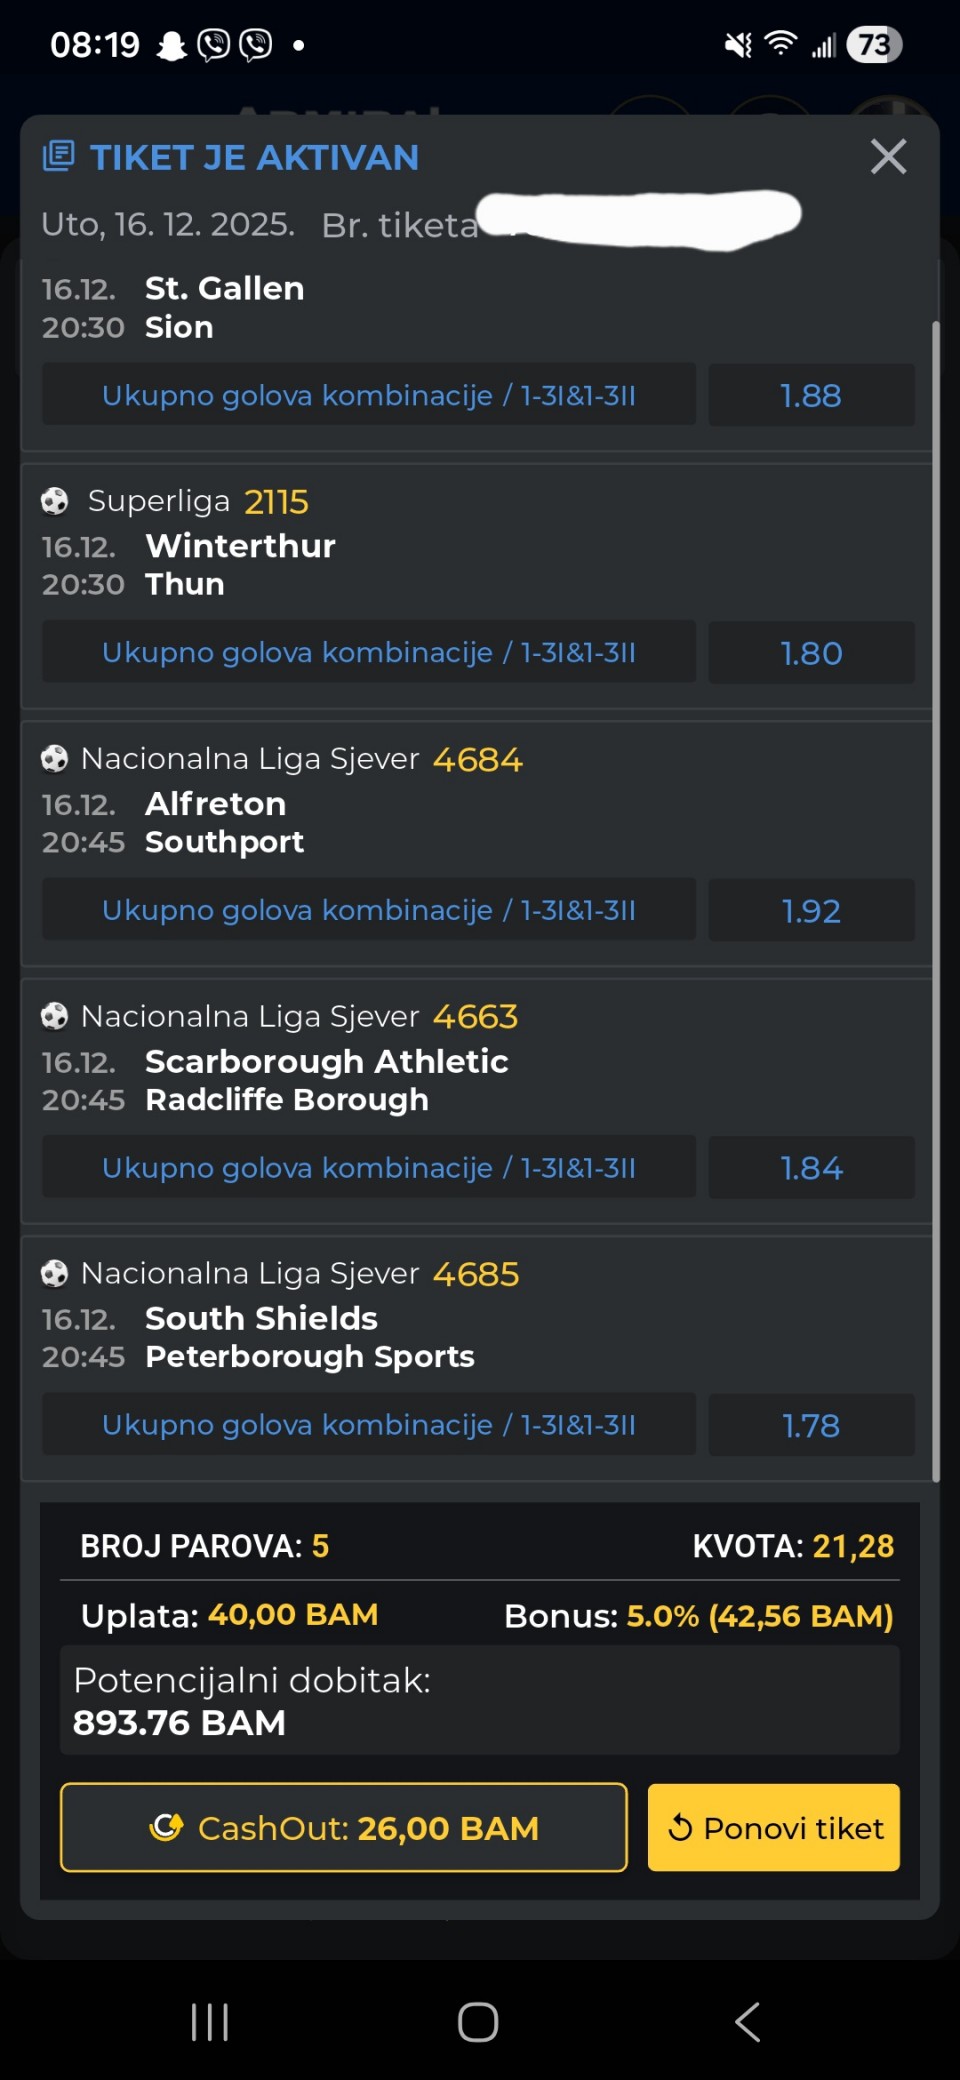Screen dimensions: 960x2080
Task: Tap soccer ball icon for match 4663
Action: tap(55, 1016)
